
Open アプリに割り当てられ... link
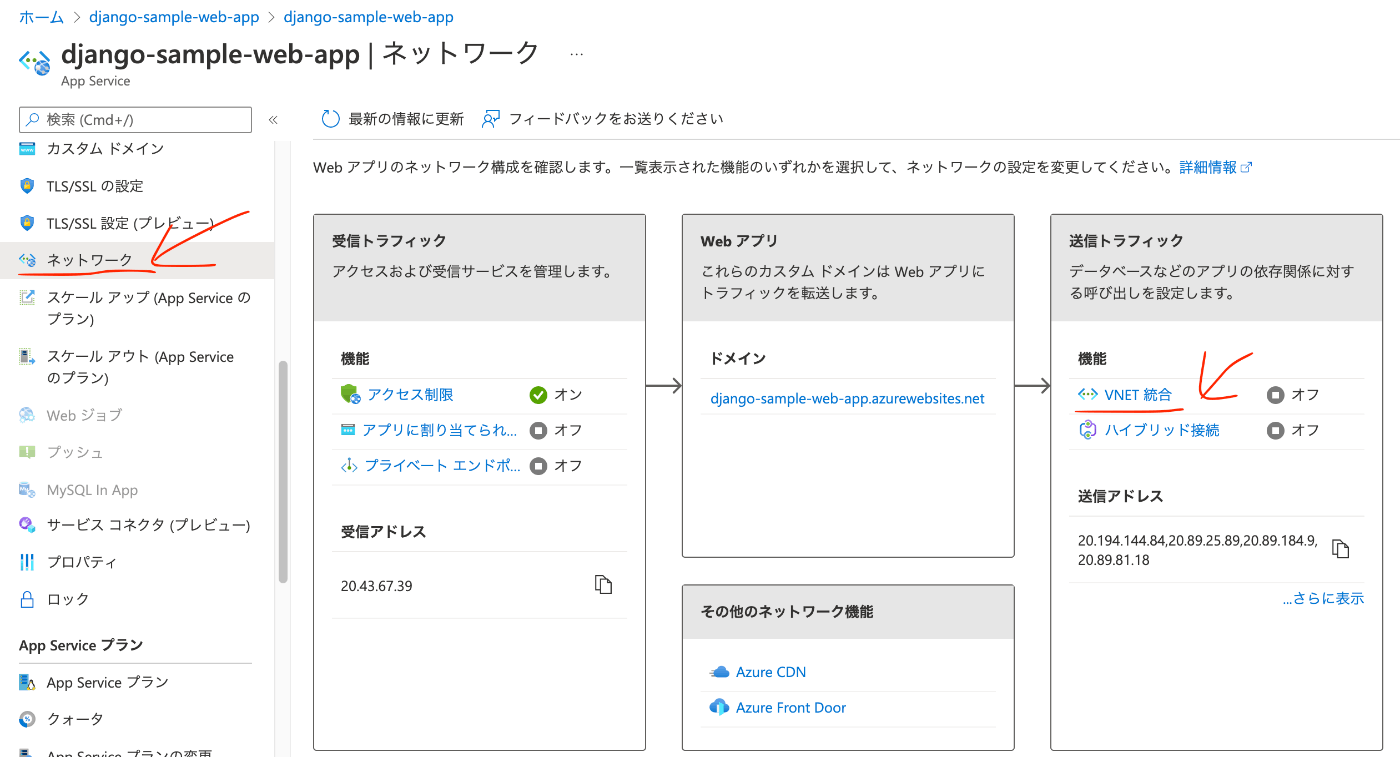tap(440, 430)
